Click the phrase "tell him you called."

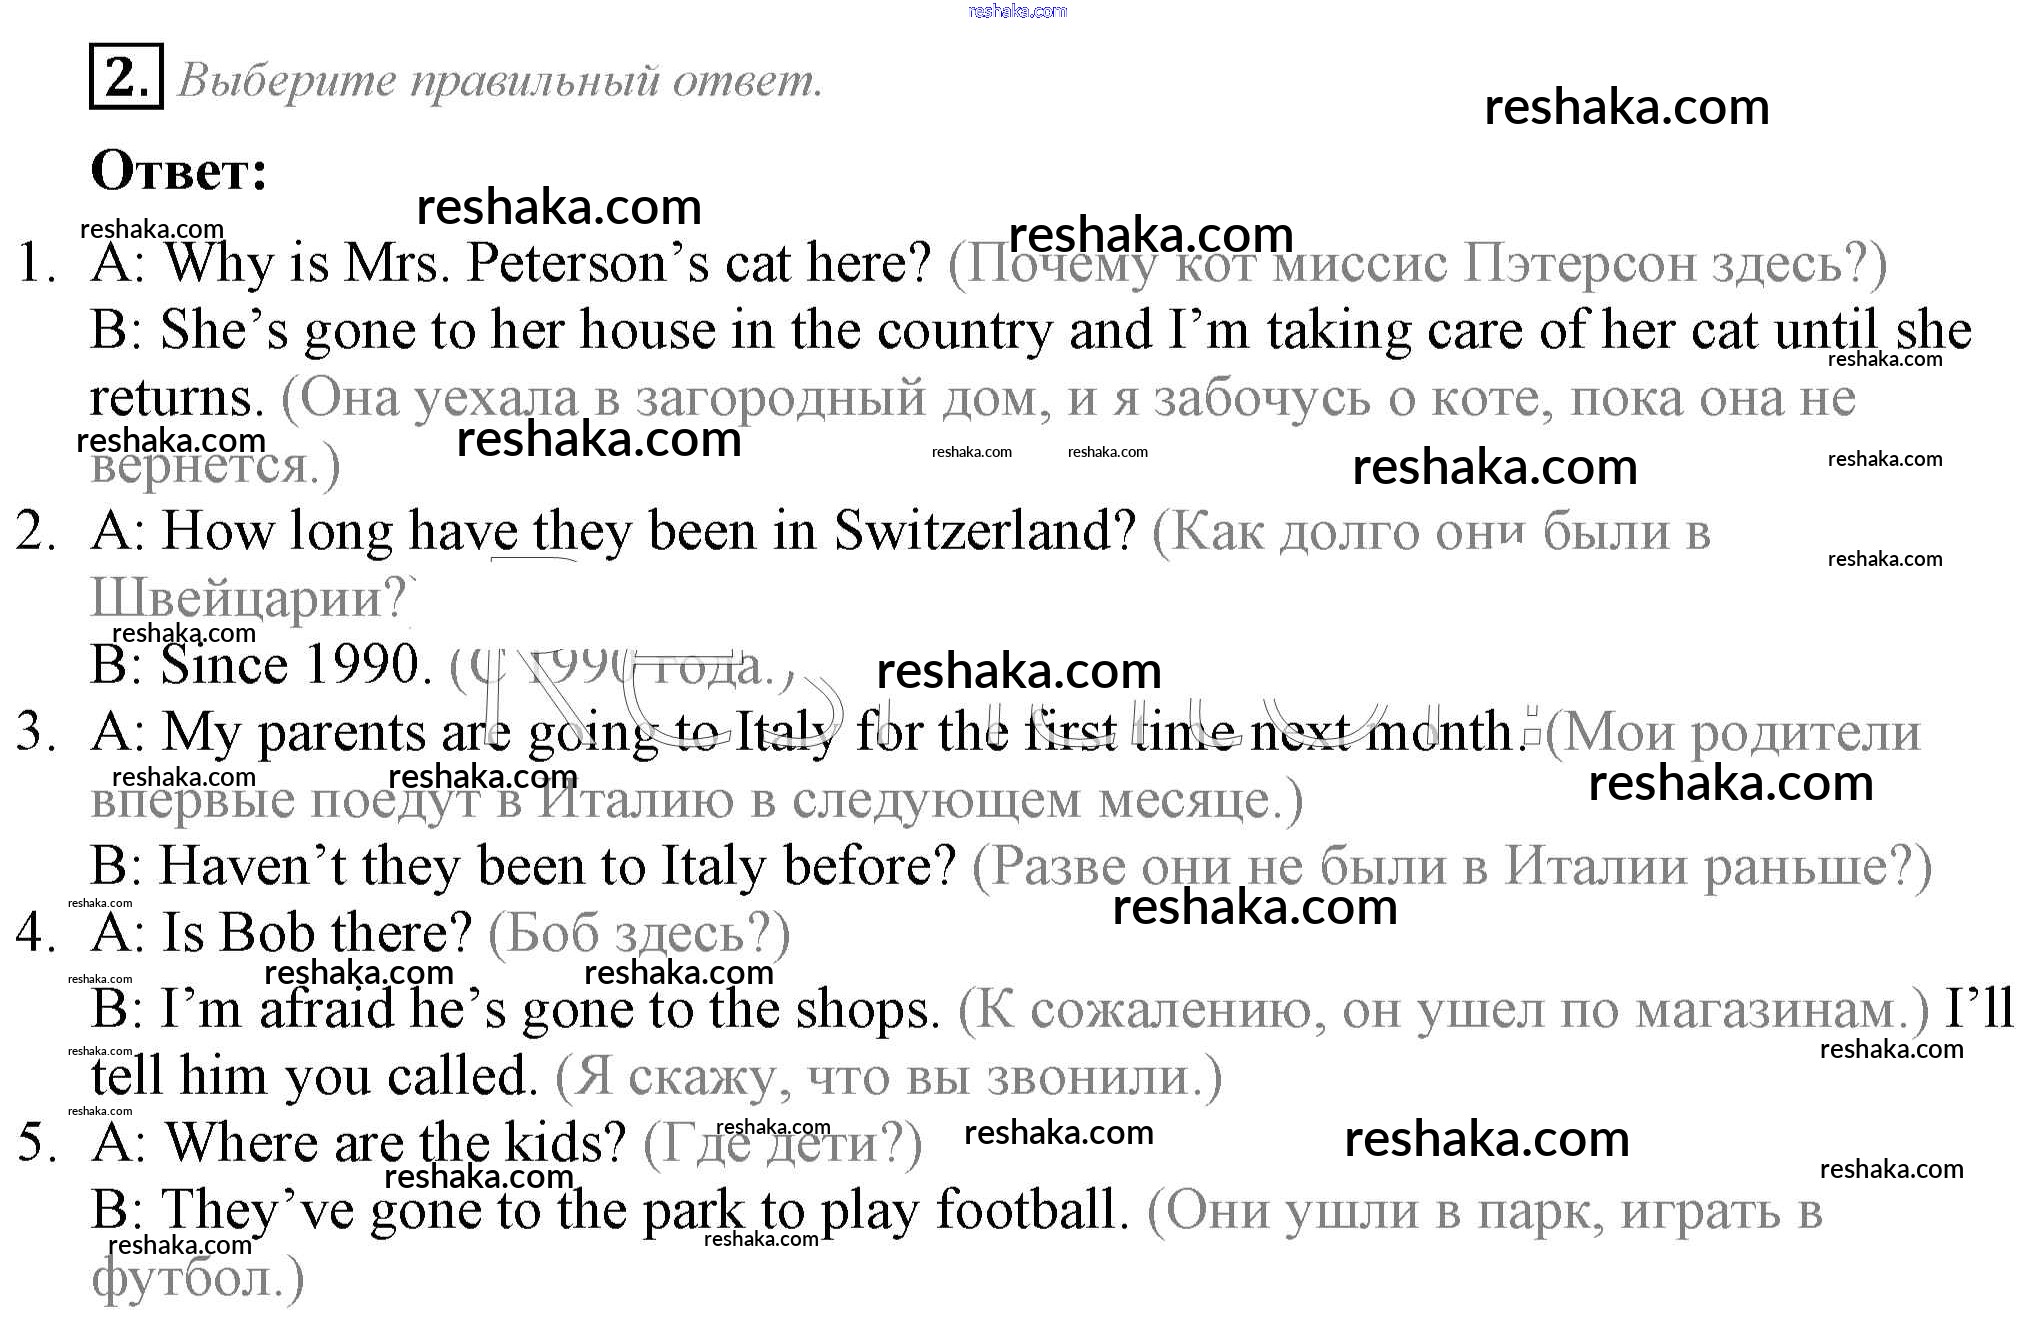point(313,1077)
